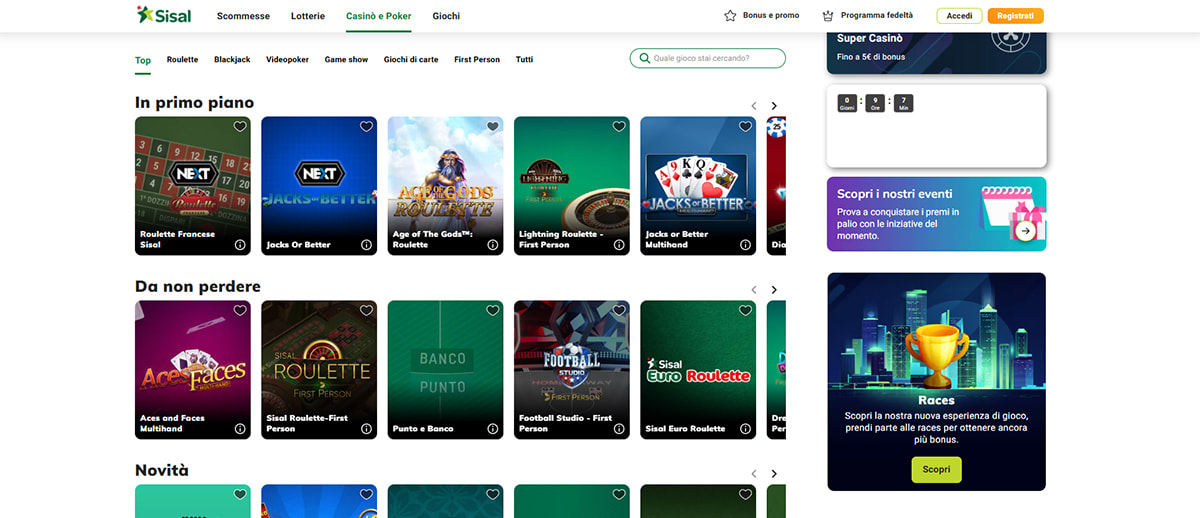Show info for Aces and Faces Multihand
This screenshot has width=1200, height=518.
coord(240,428)
